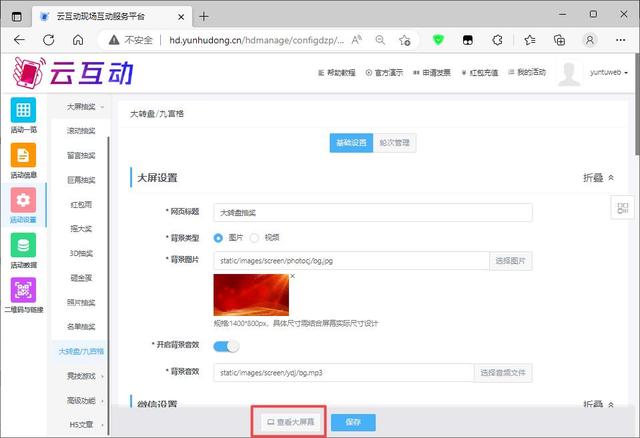Click the floating QR code icon at right edge
Image resolution: width=640 pixels, height=438 pixels.
point(622,208)
